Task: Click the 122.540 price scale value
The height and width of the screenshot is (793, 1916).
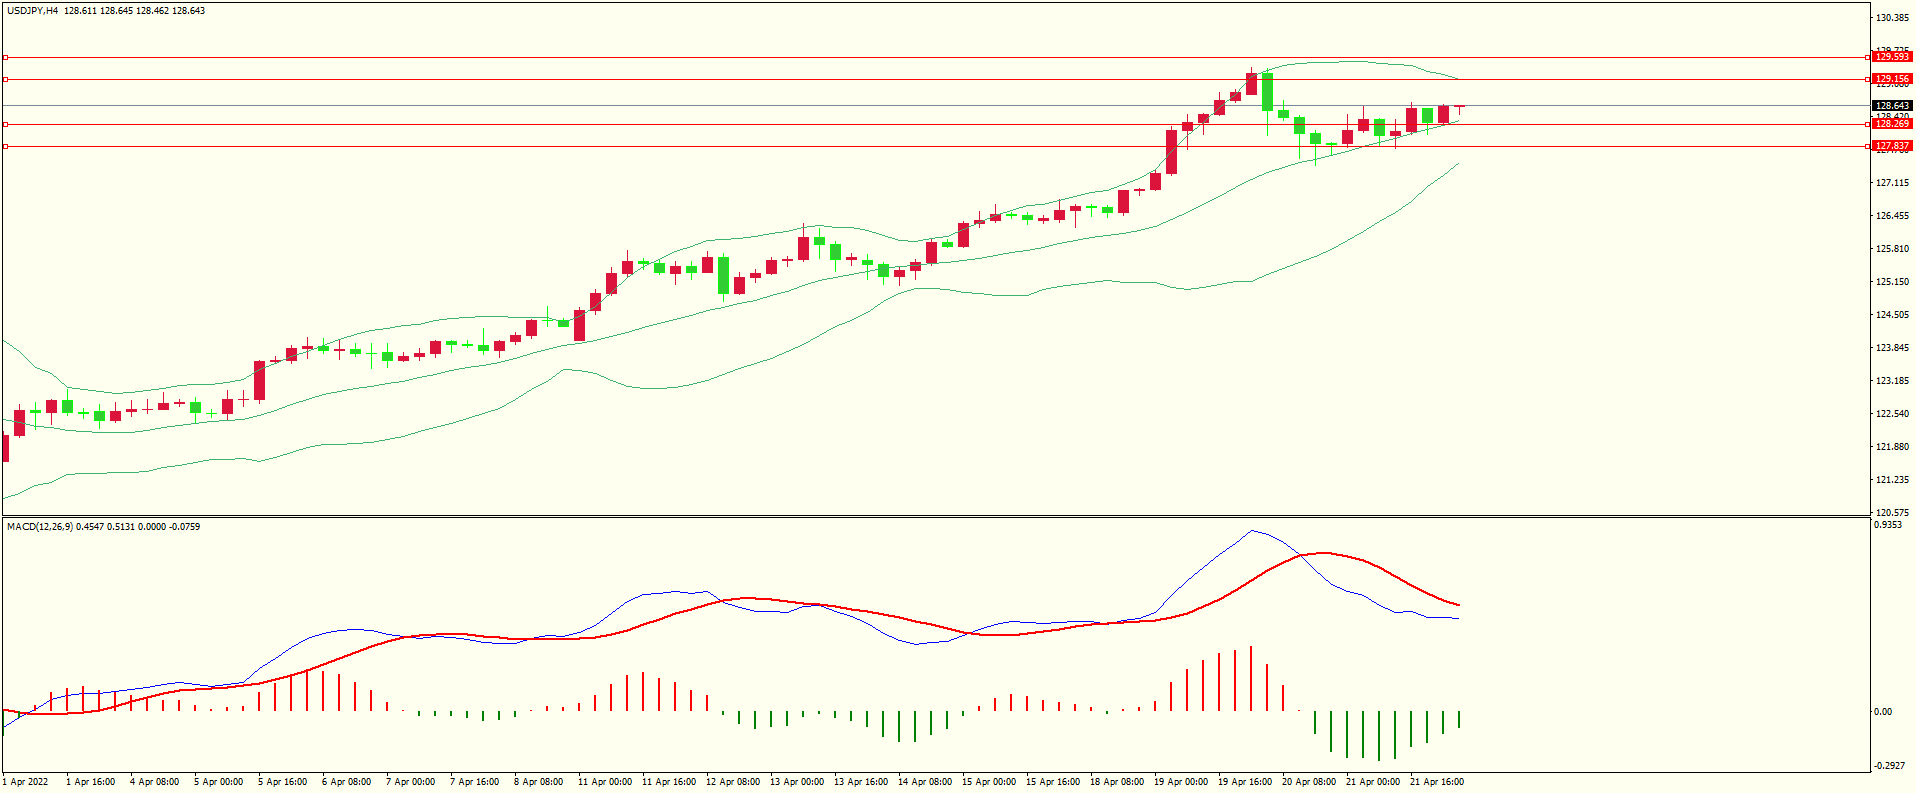Action: (1893, 414)
